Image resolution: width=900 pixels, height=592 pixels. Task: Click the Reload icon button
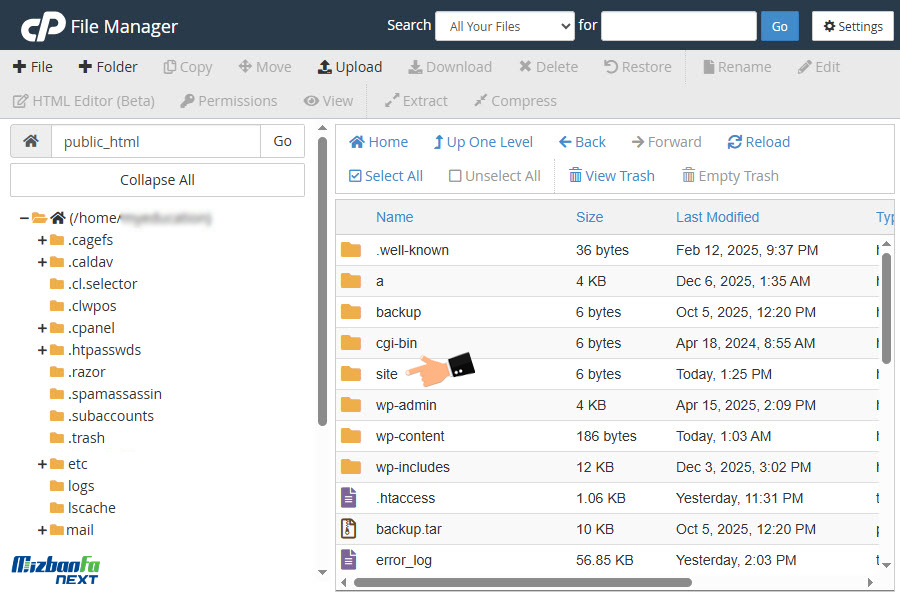click(735, 142)
